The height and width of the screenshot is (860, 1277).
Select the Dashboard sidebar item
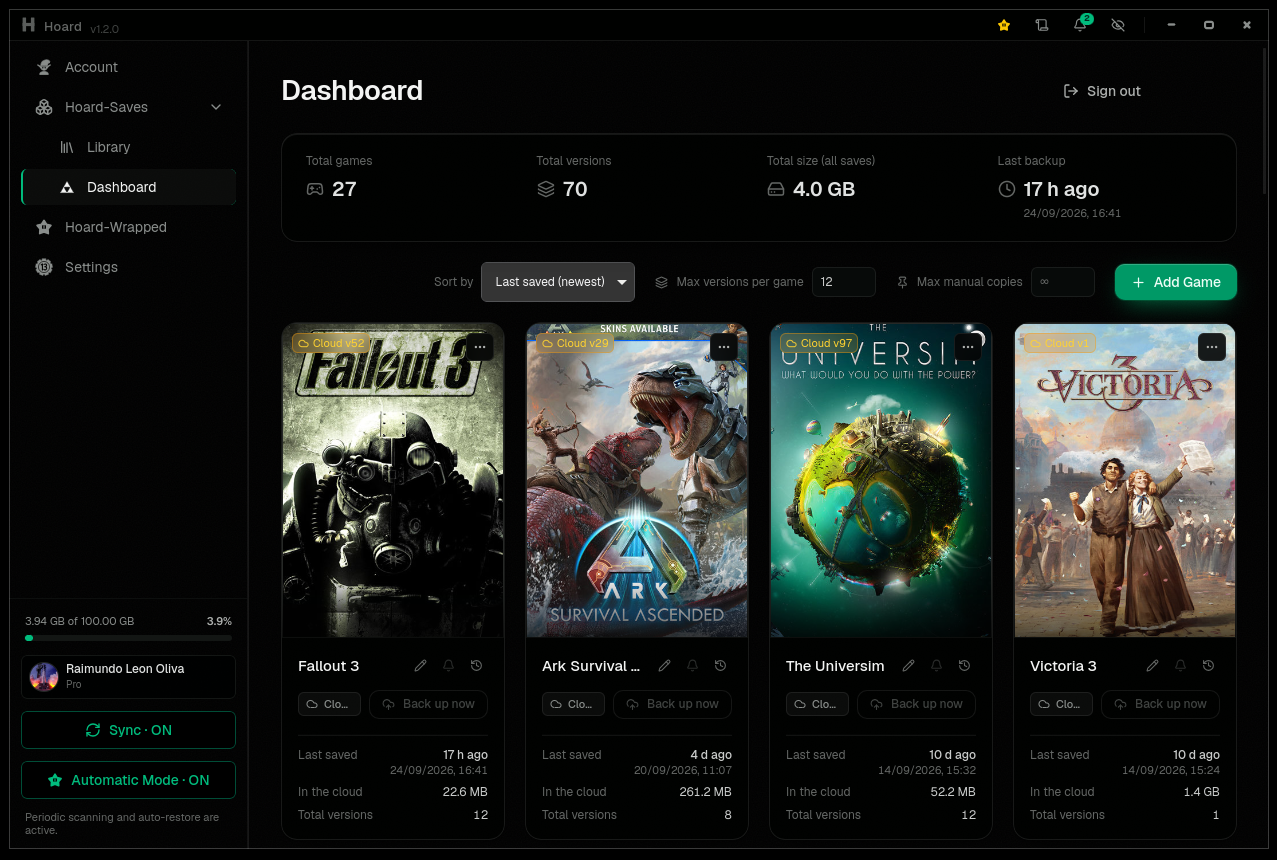click(x=128, y=187)
